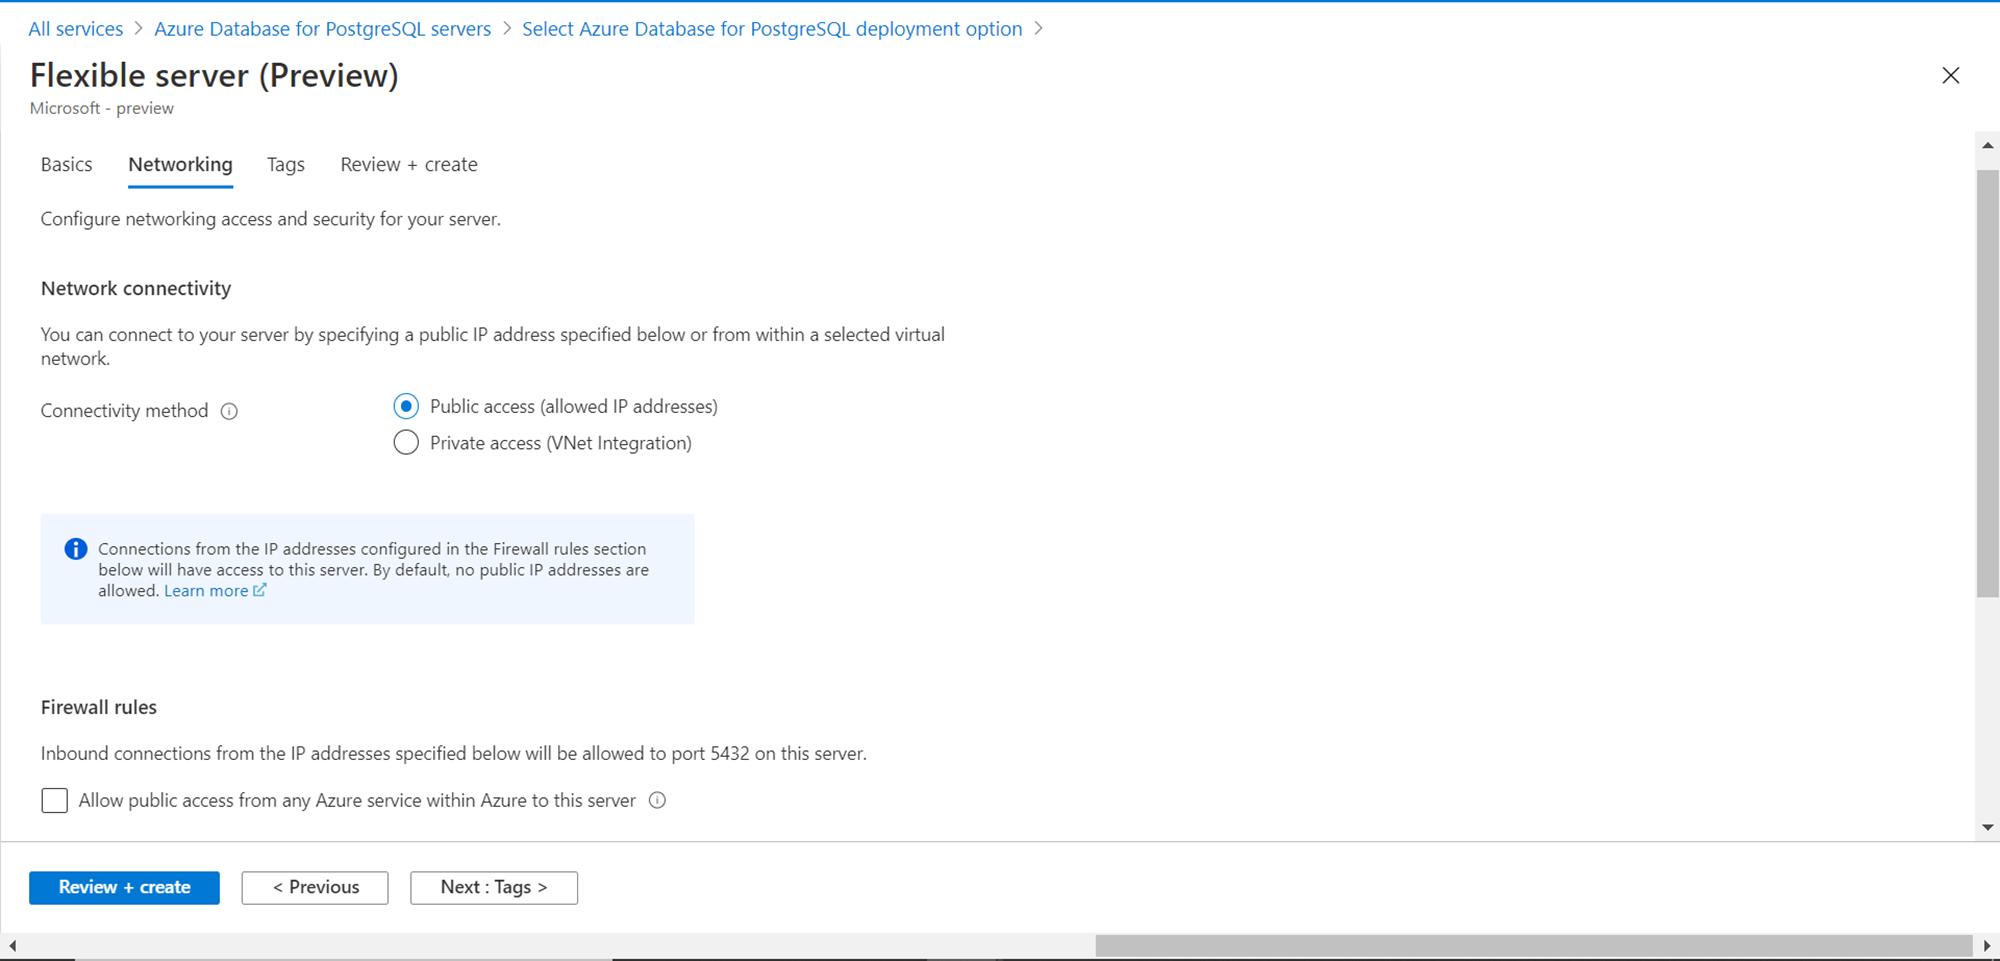This screenshot has height=961, width=2000.
Task: Switch to the Basics tab
Action: click(x=67, y=165)
